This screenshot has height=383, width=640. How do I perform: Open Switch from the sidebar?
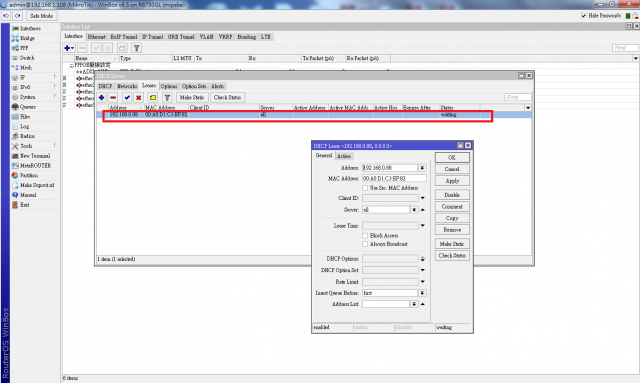[x=27, y=58]
